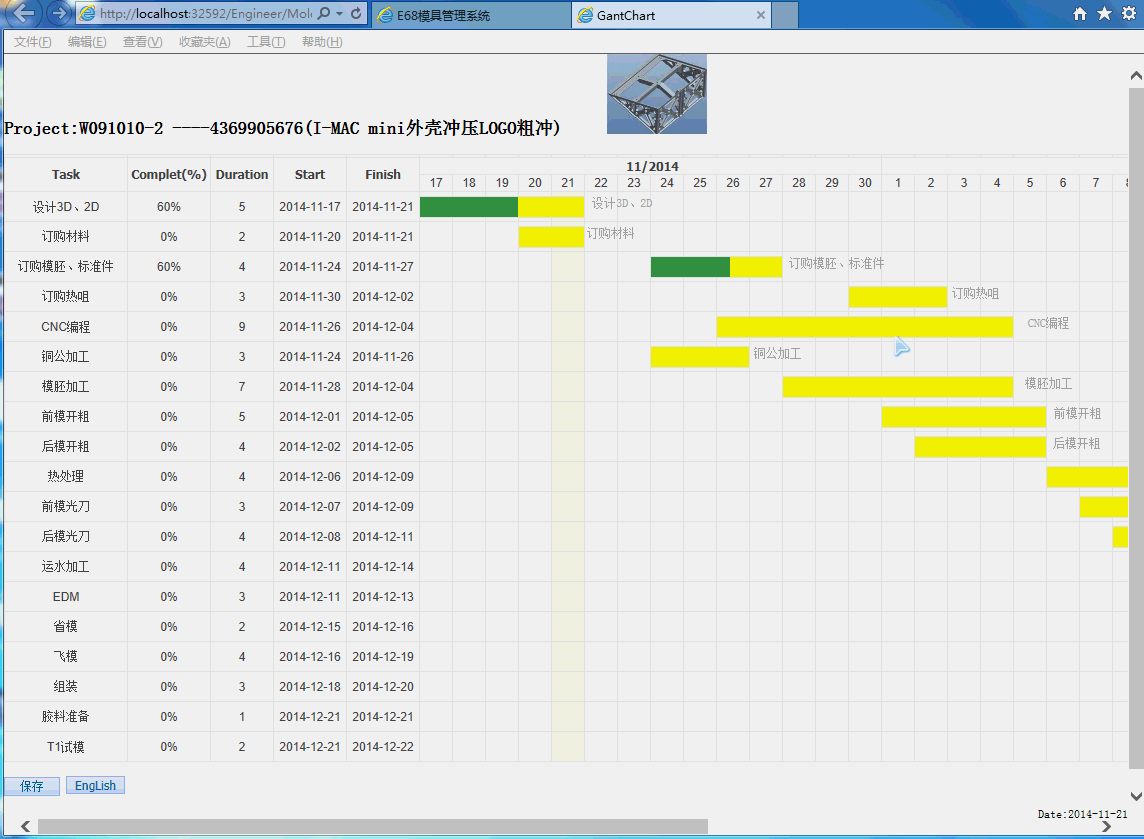Open the 收藏夹(A) menu
1144x839 pixels.
(204, 42)
